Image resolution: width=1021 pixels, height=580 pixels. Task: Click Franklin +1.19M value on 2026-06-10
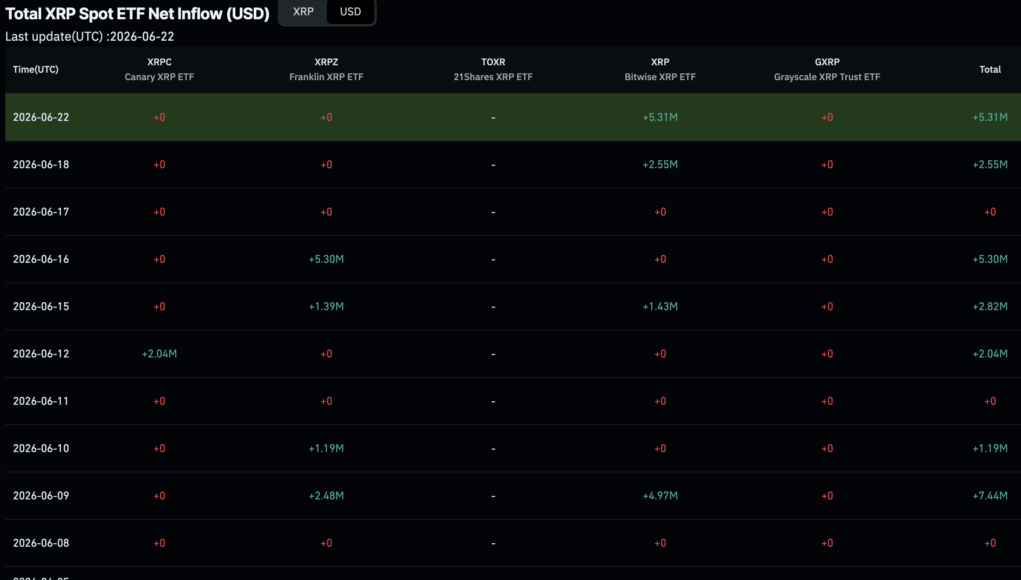[326, 449]
